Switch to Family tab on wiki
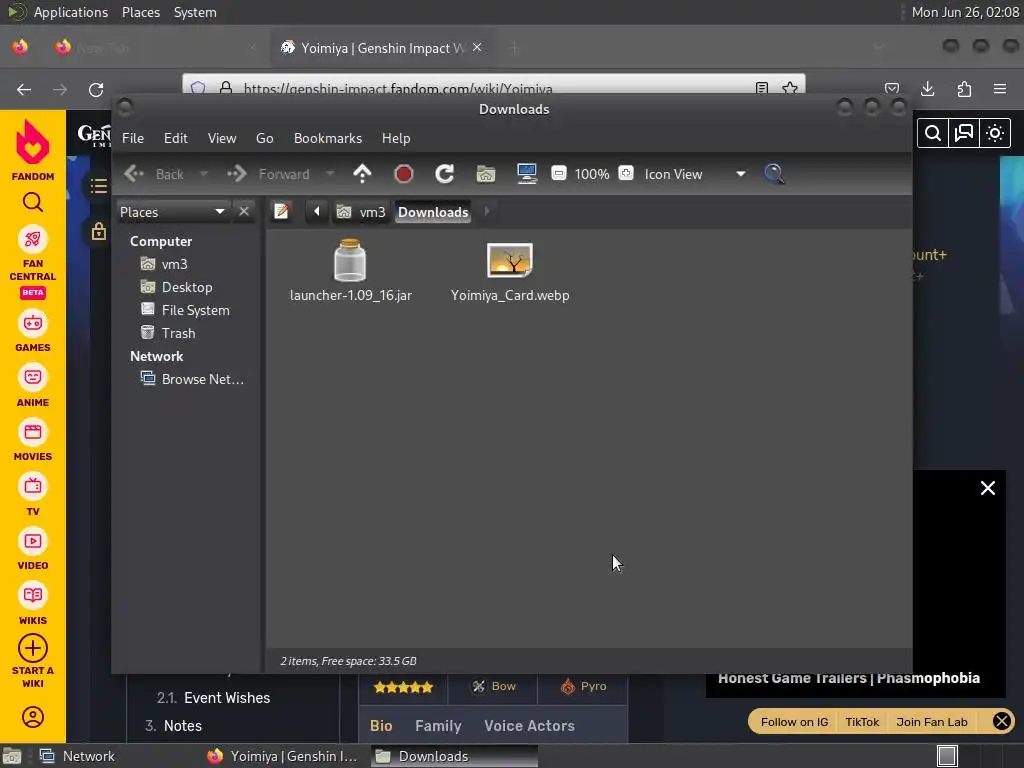The height and width of the screenshot is (768, 1024). coord(438,726)
